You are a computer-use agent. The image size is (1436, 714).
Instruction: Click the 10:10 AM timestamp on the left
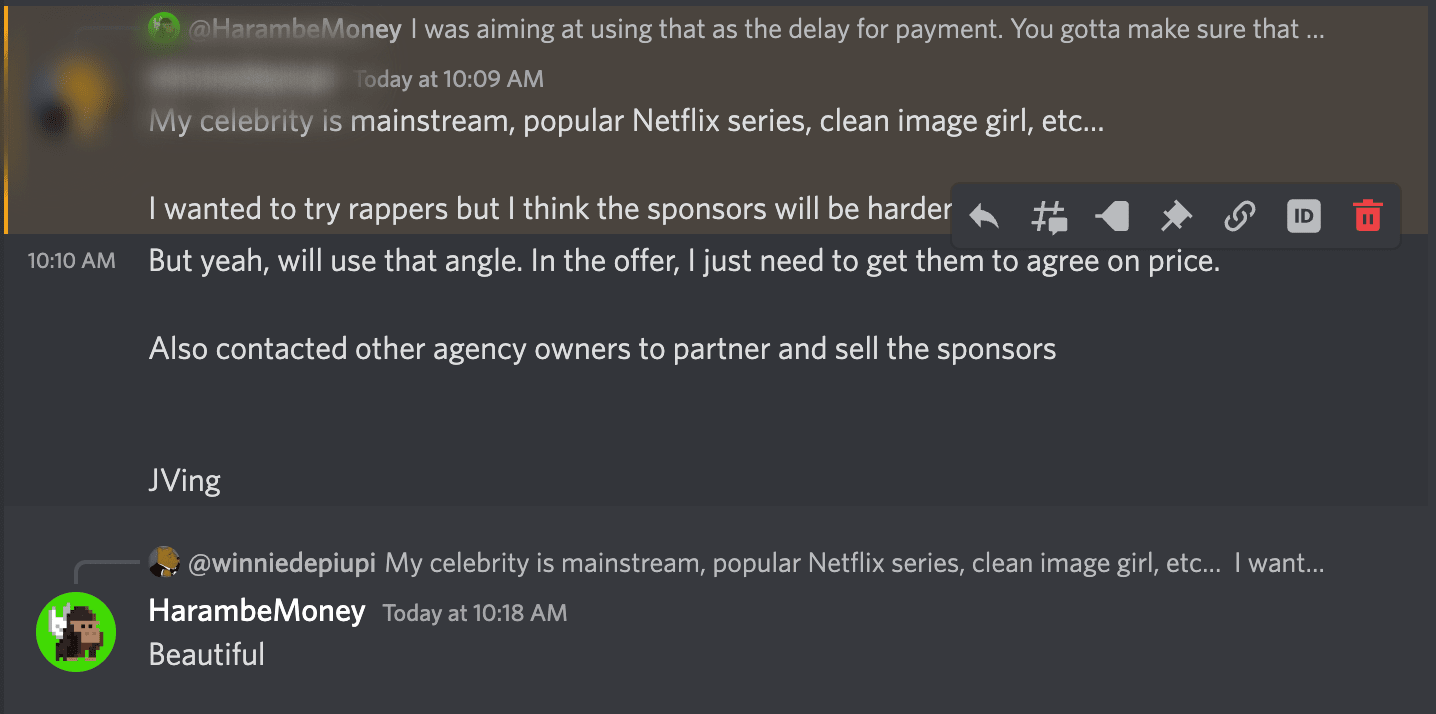coord(71,261)
